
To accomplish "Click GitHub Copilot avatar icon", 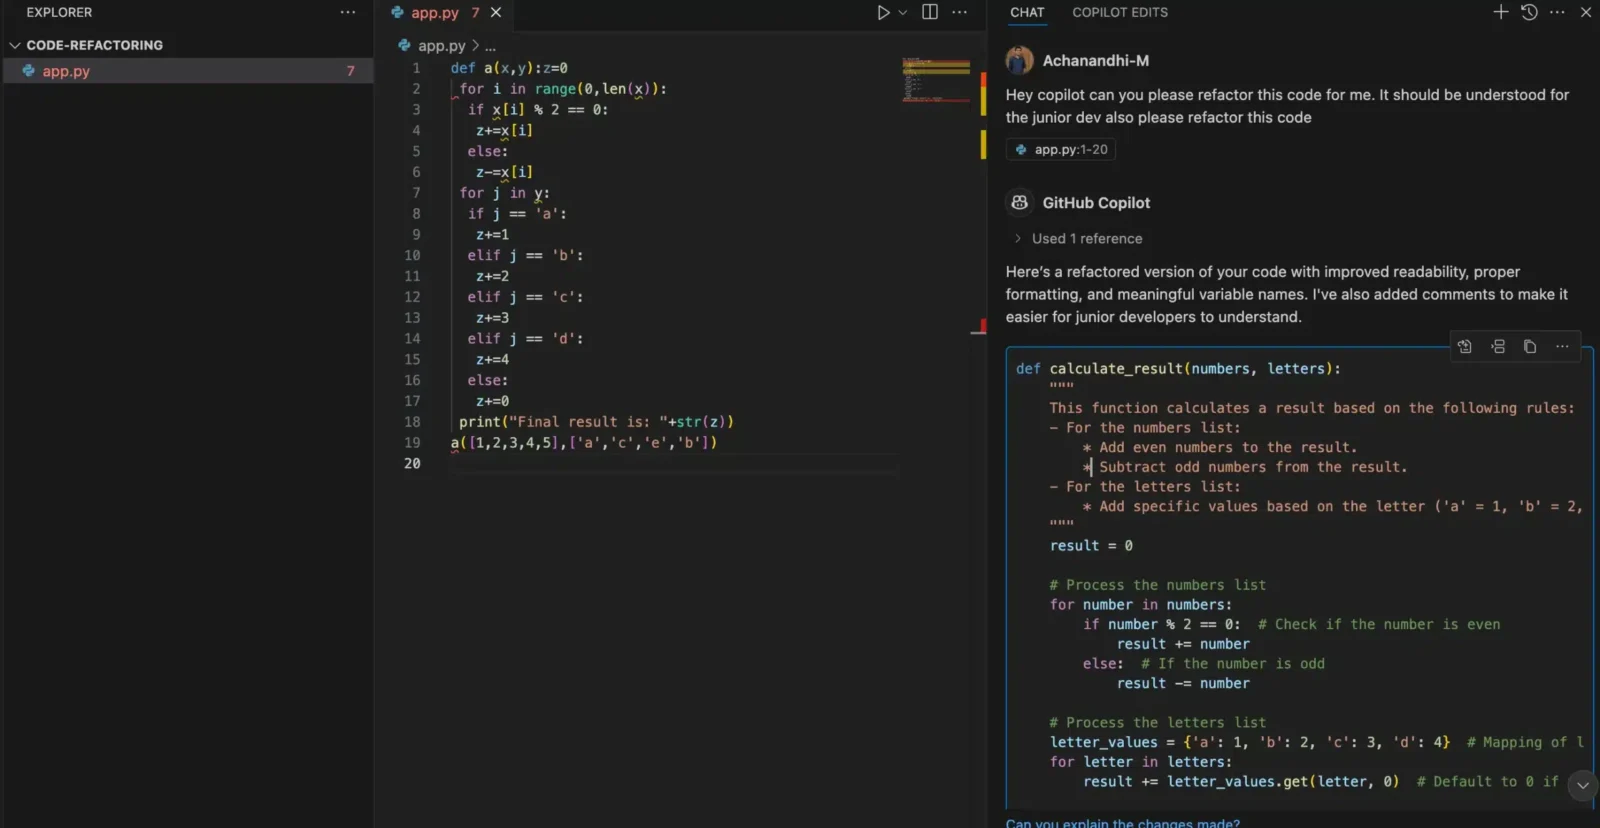I will pos(1019,202).
